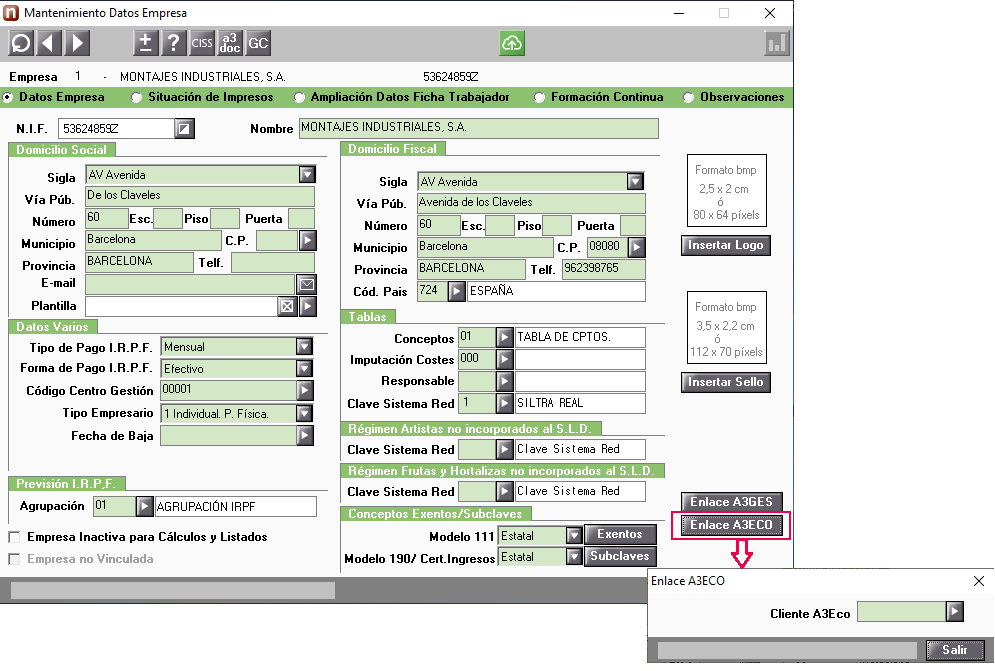Expand Domicilio Fiscal Sigla dropdown
This screenshot has height=671, width=995.
click(x=635, y=182)
